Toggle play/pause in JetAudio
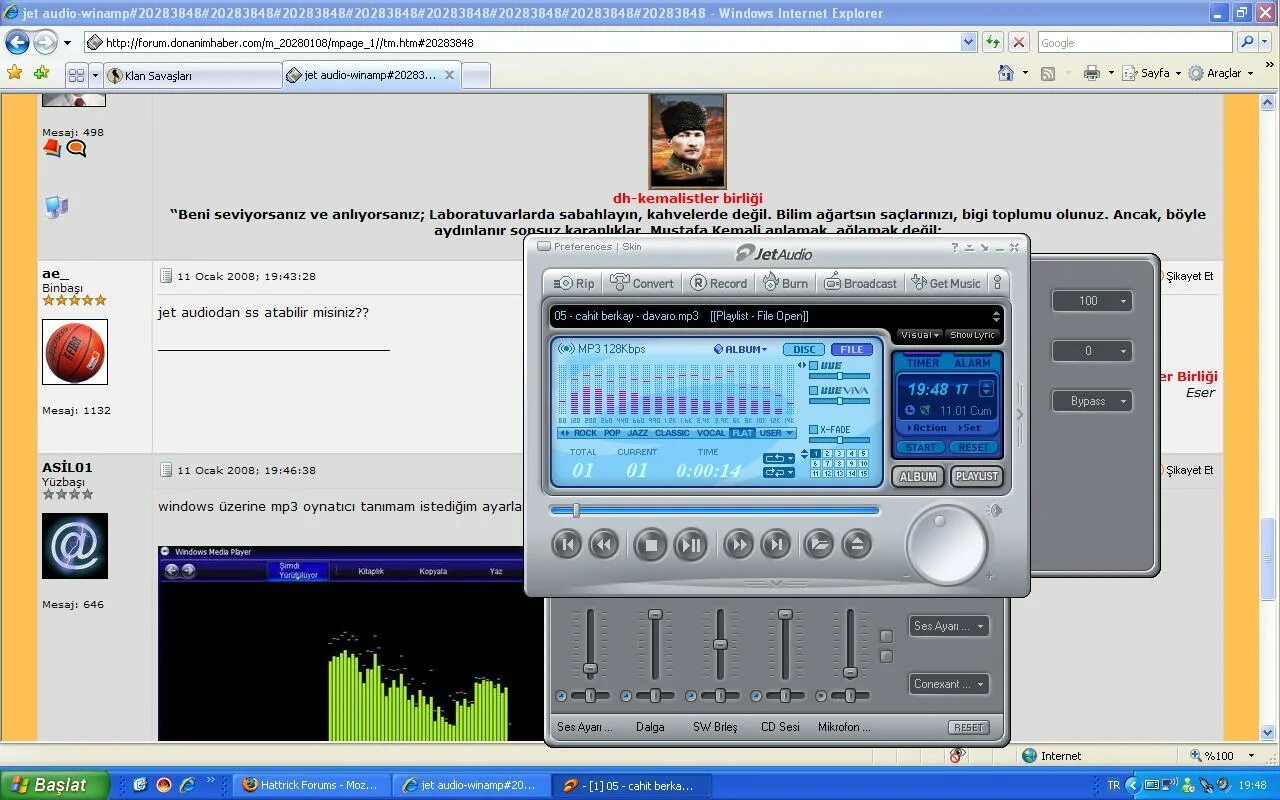The height and width of the screenshot is (800, 1280). coord(690,545)
